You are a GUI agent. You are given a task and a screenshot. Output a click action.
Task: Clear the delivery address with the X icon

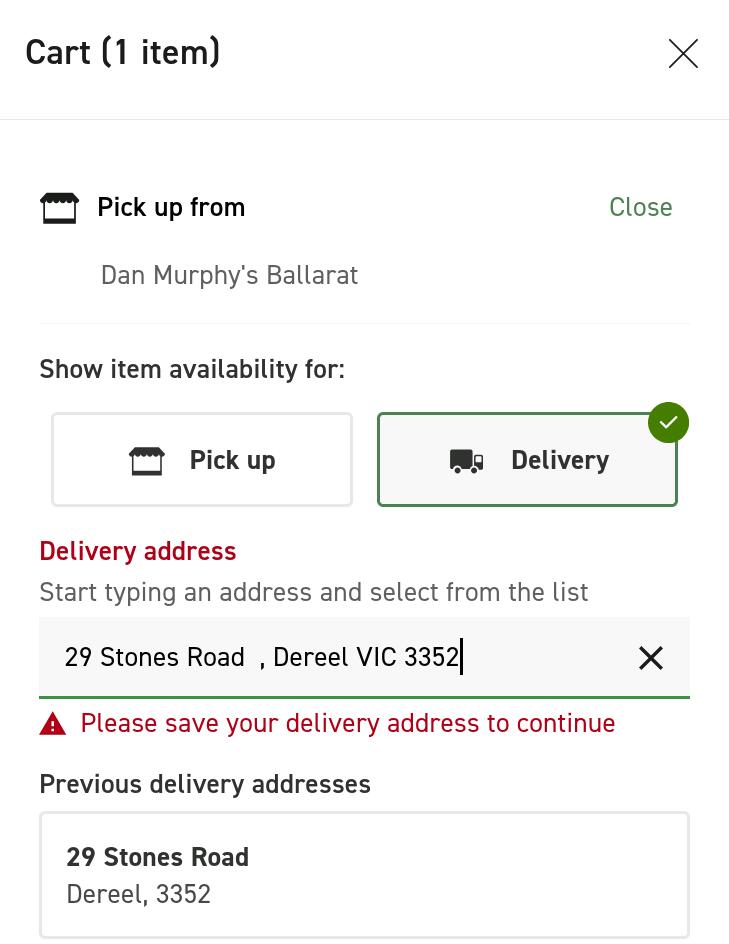tap(651, 657)
